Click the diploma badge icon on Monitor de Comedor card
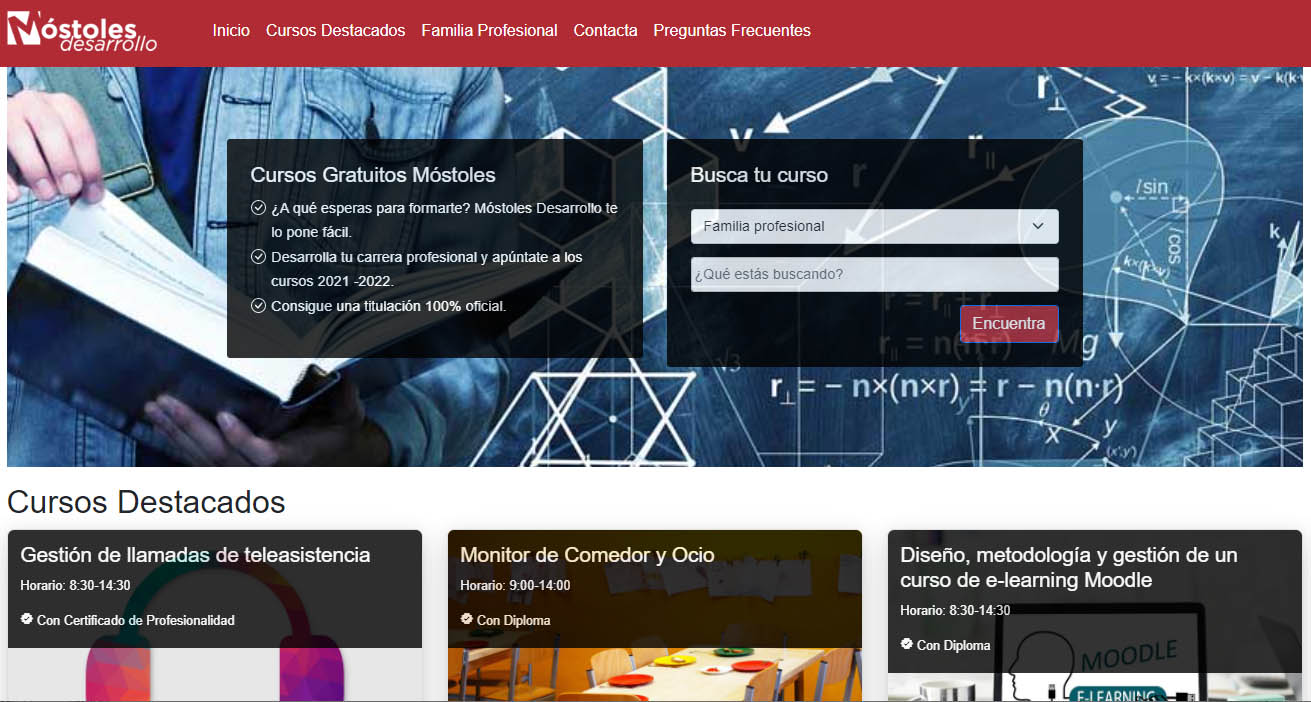This screenshot has height=702, width=1311. (467, 619)
